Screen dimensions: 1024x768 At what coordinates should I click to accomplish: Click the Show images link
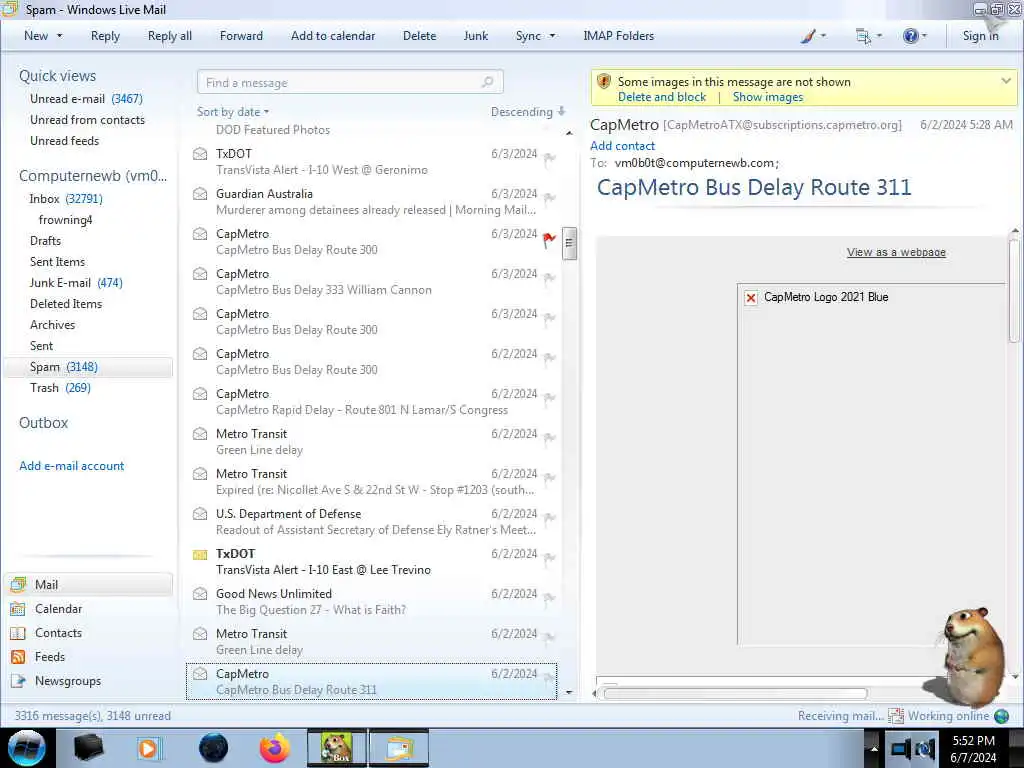(768, 97)
